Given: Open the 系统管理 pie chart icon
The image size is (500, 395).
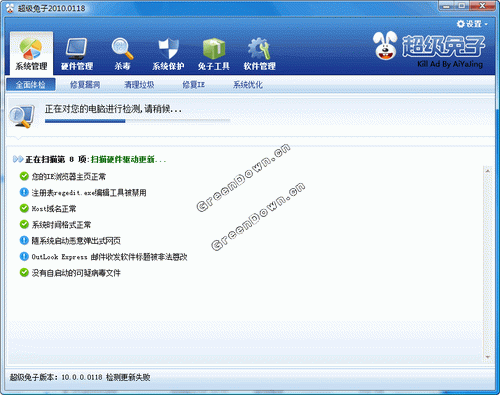Looking at the screenshot, I should pos(31,48).
